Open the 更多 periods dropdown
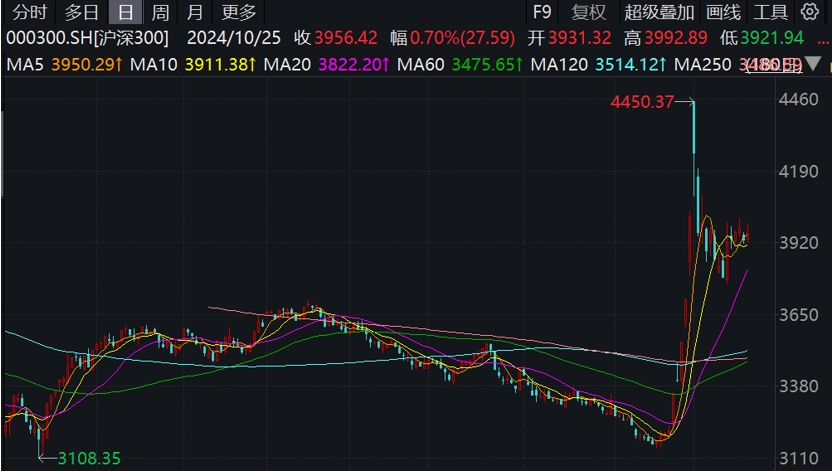Viewport: 832px width, 472px height. 239,12
